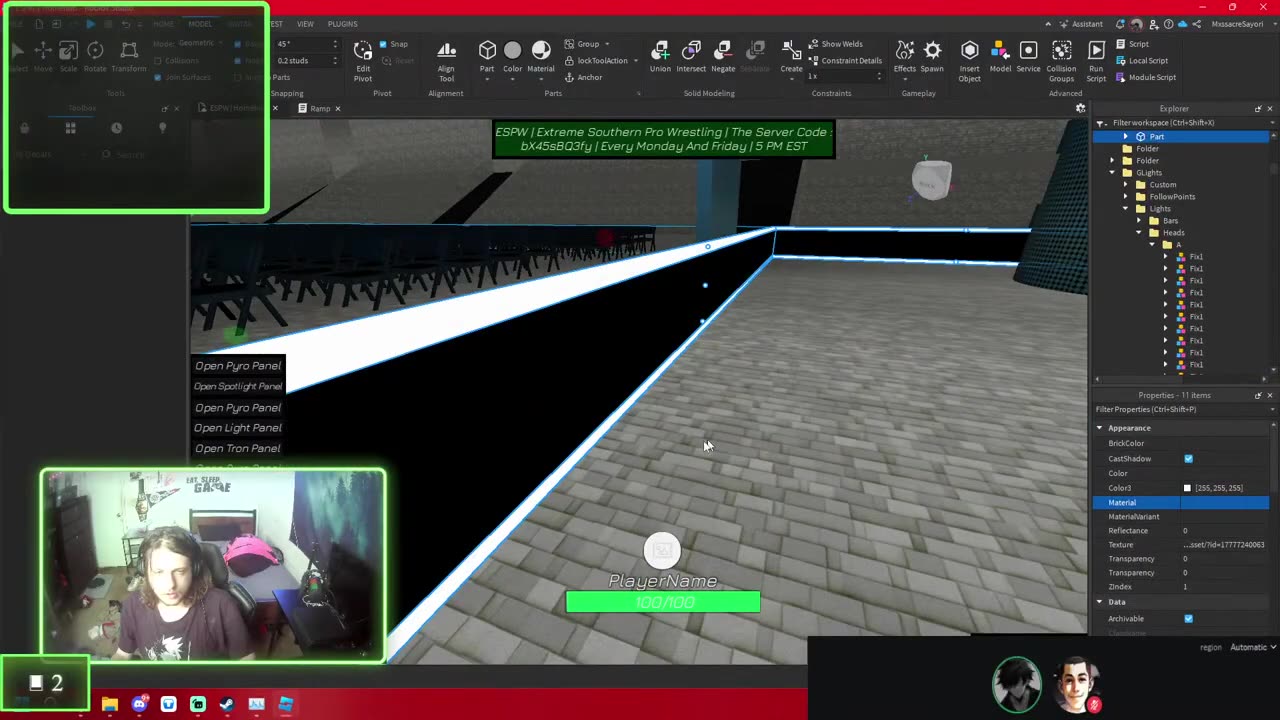Viewport: 1280px width, 720px height.
Task: Open File Explorer from the taskbar
Action: [x=110, y=705]
